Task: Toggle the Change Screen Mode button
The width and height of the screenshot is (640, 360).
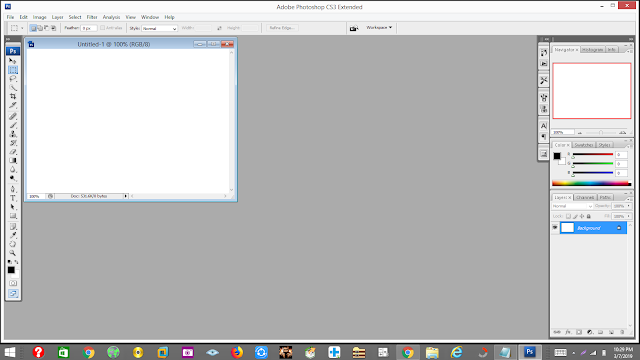Action: coord(13,294)
